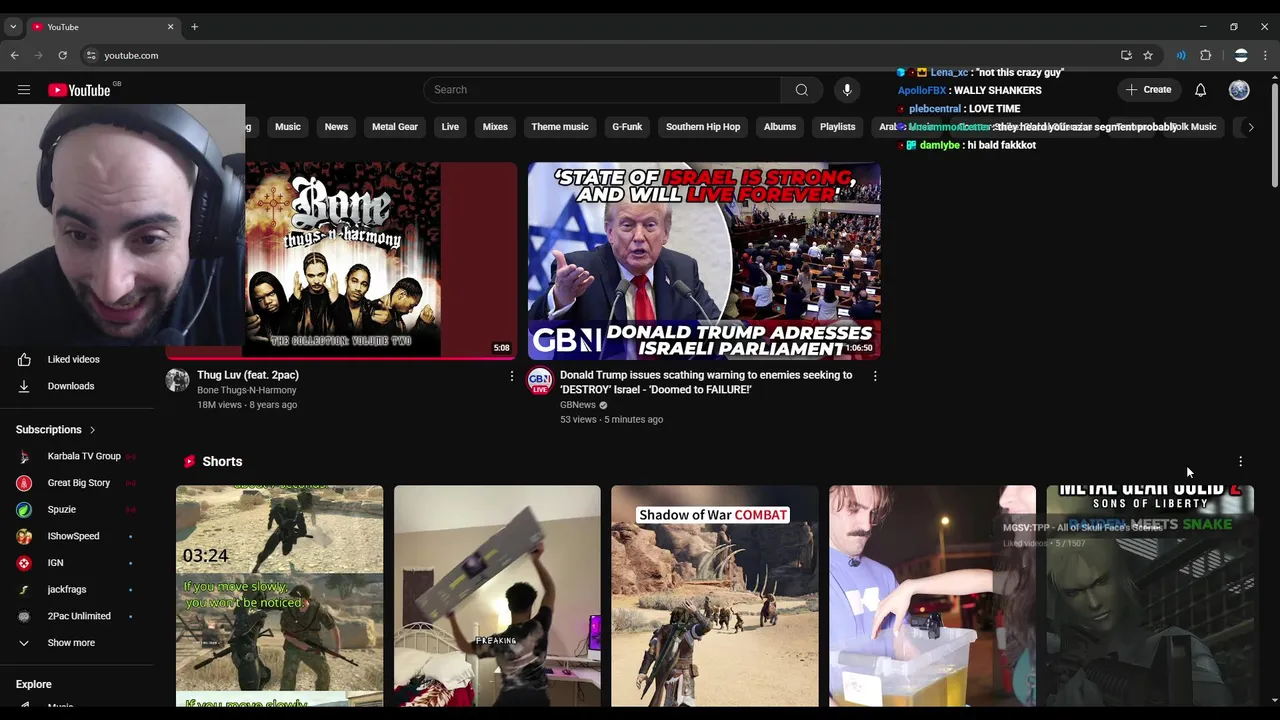Screen dimensions: 1280x720
Task: Select the Metal Gear filter chip
Action: pos(395,127)
